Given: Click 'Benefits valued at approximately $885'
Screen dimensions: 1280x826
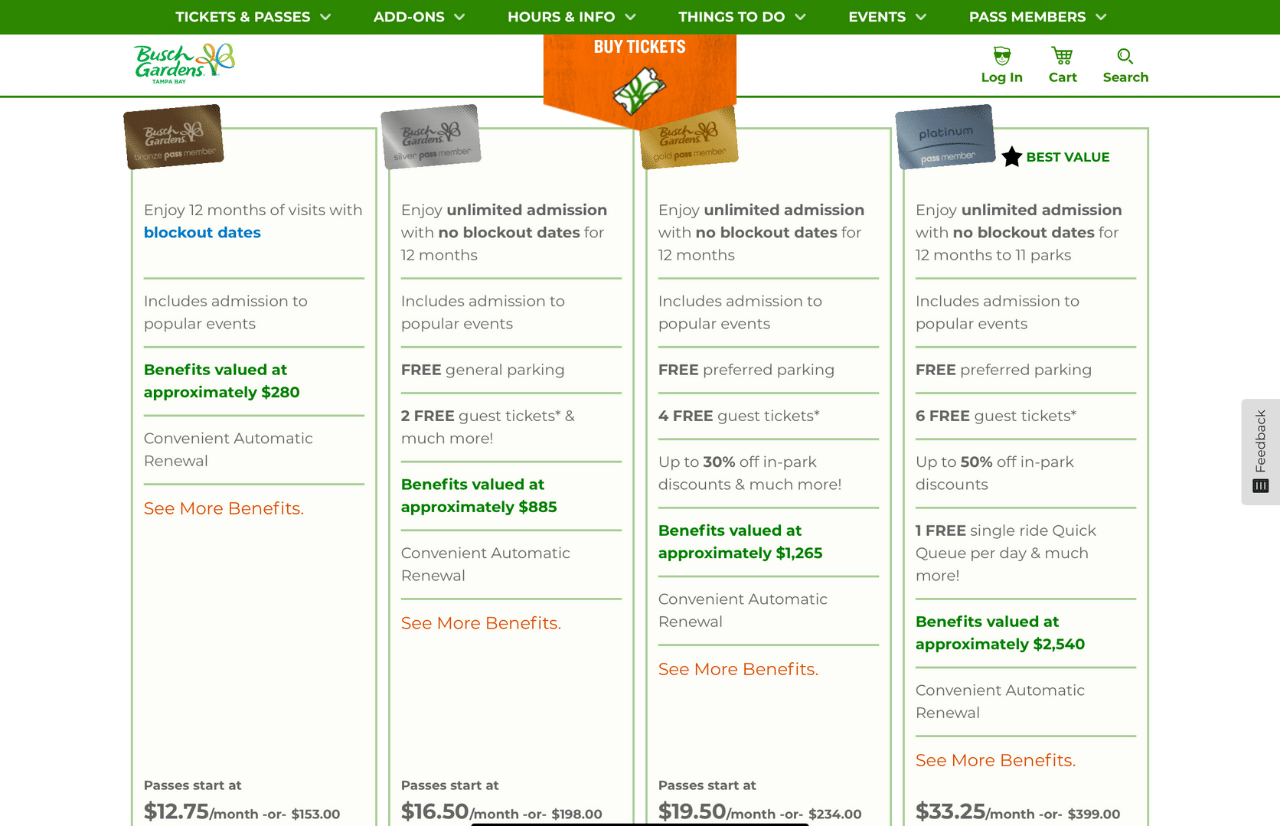Looking at the screenshot, I should pyautogui.click(x=479, y=496).
